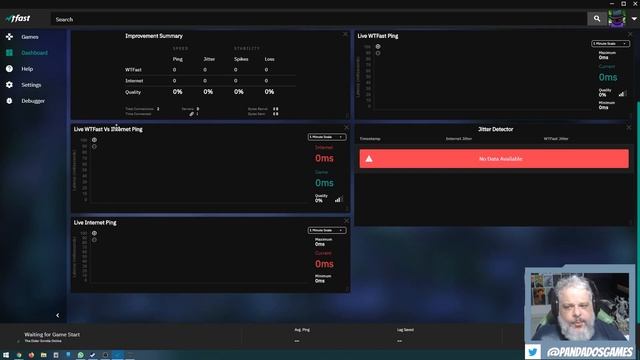This screenshot has width=640, height=360.
Task: Click the Timestamp column header in Jitter Detector
Action: 370,139
